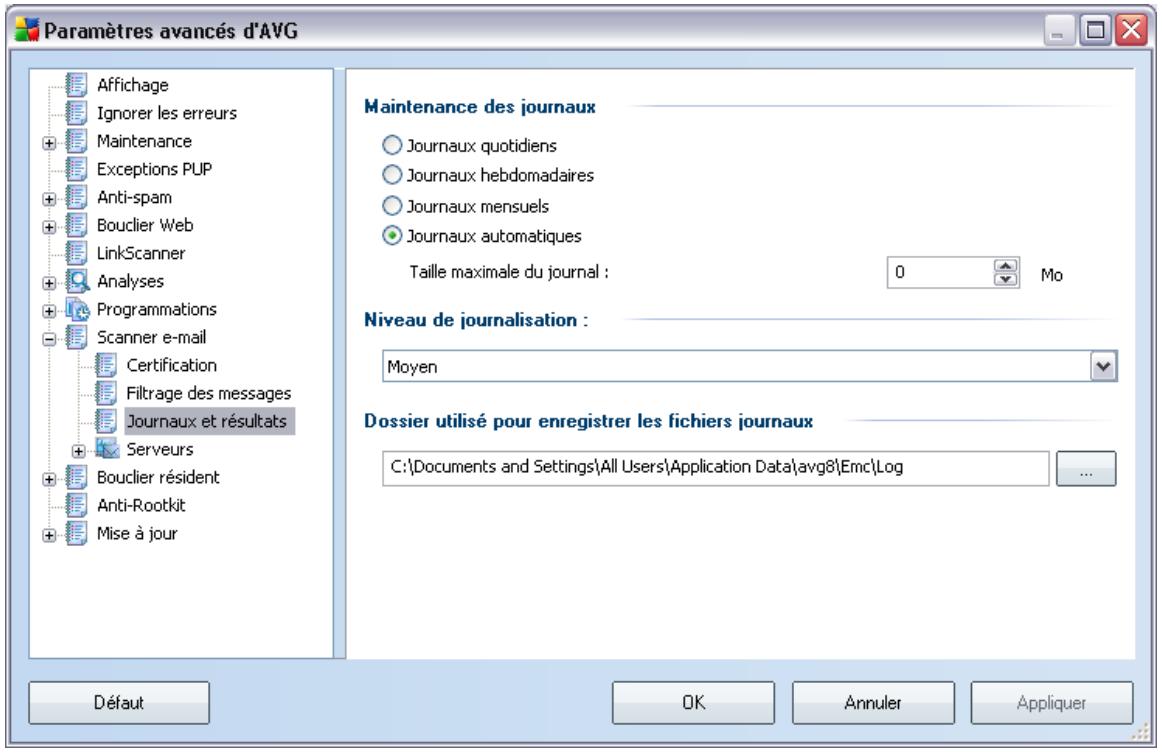
Task: Open LinkScanner settings item
Action: [x=141, y=253]
